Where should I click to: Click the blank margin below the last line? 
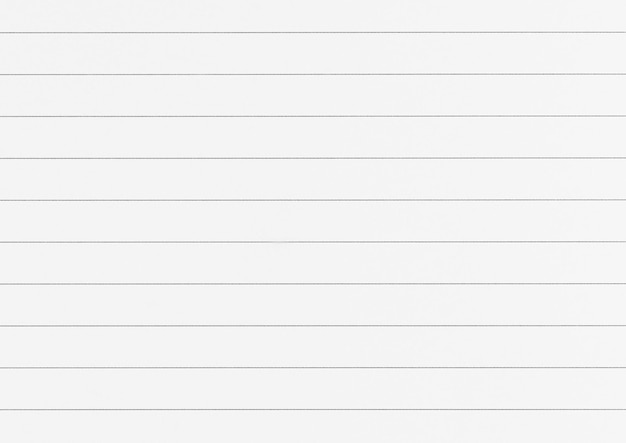(313, 427)
